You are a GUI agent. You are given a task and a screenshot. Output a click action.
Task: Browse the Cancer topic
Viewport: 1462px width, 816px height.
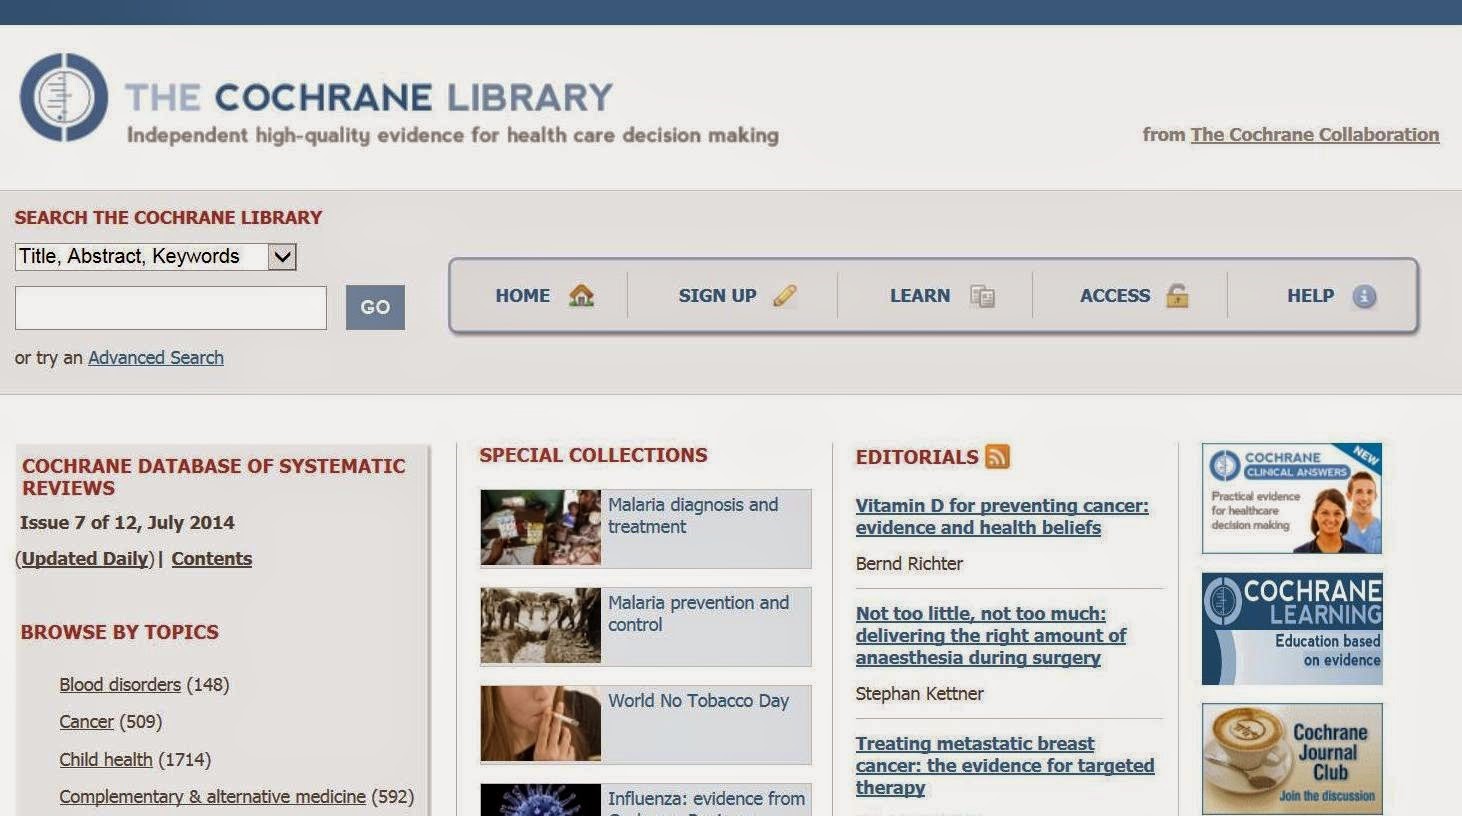pyautogui.click(x=86, y=721)
